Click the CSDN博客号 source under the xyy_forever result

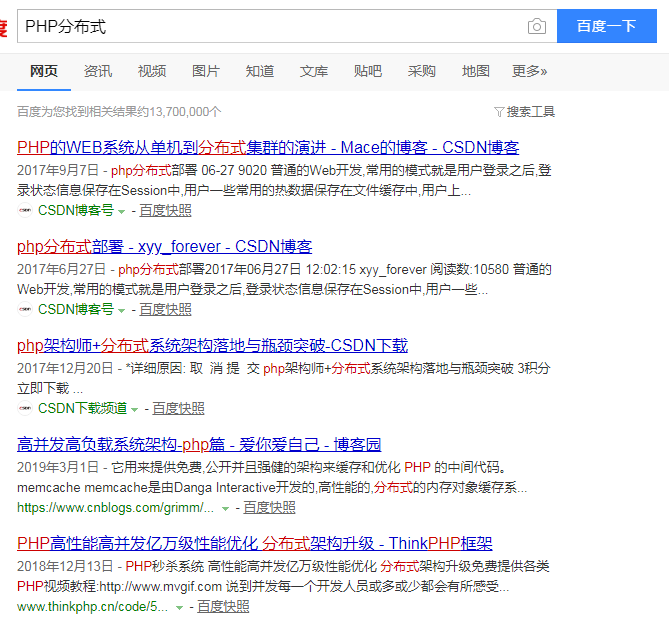76,309
